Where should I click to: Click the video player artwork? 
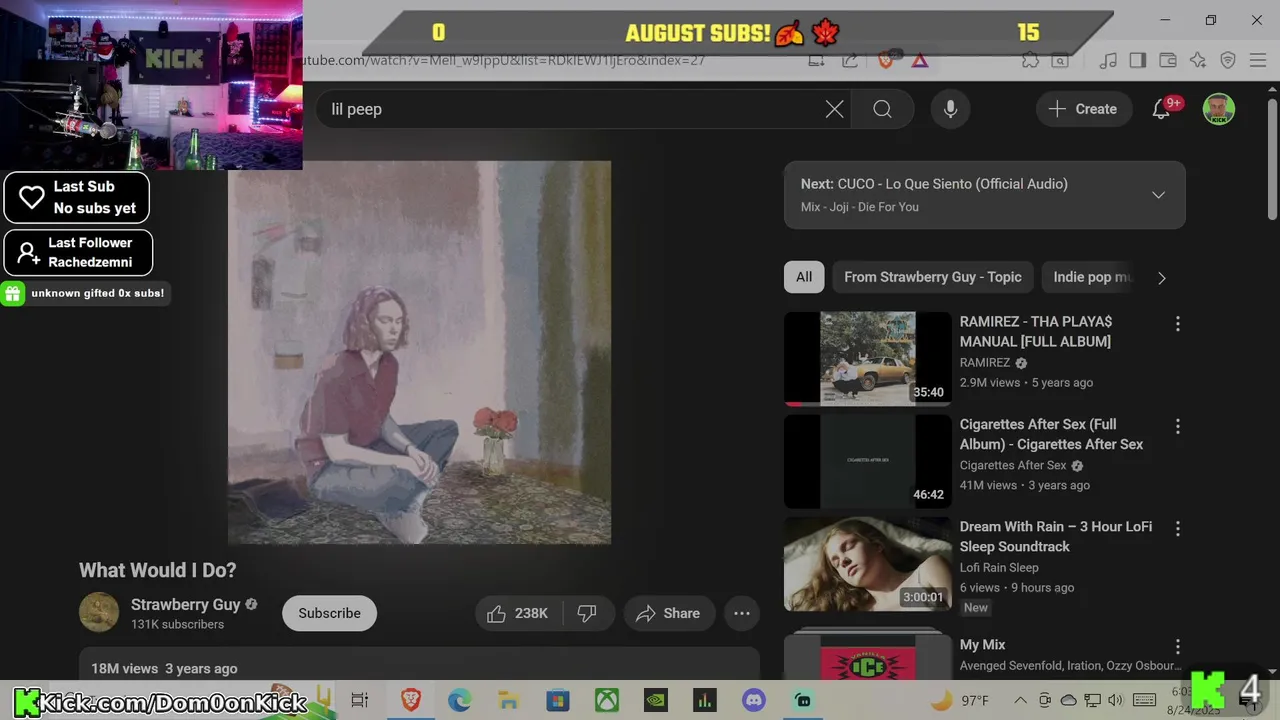click(419, 353)
